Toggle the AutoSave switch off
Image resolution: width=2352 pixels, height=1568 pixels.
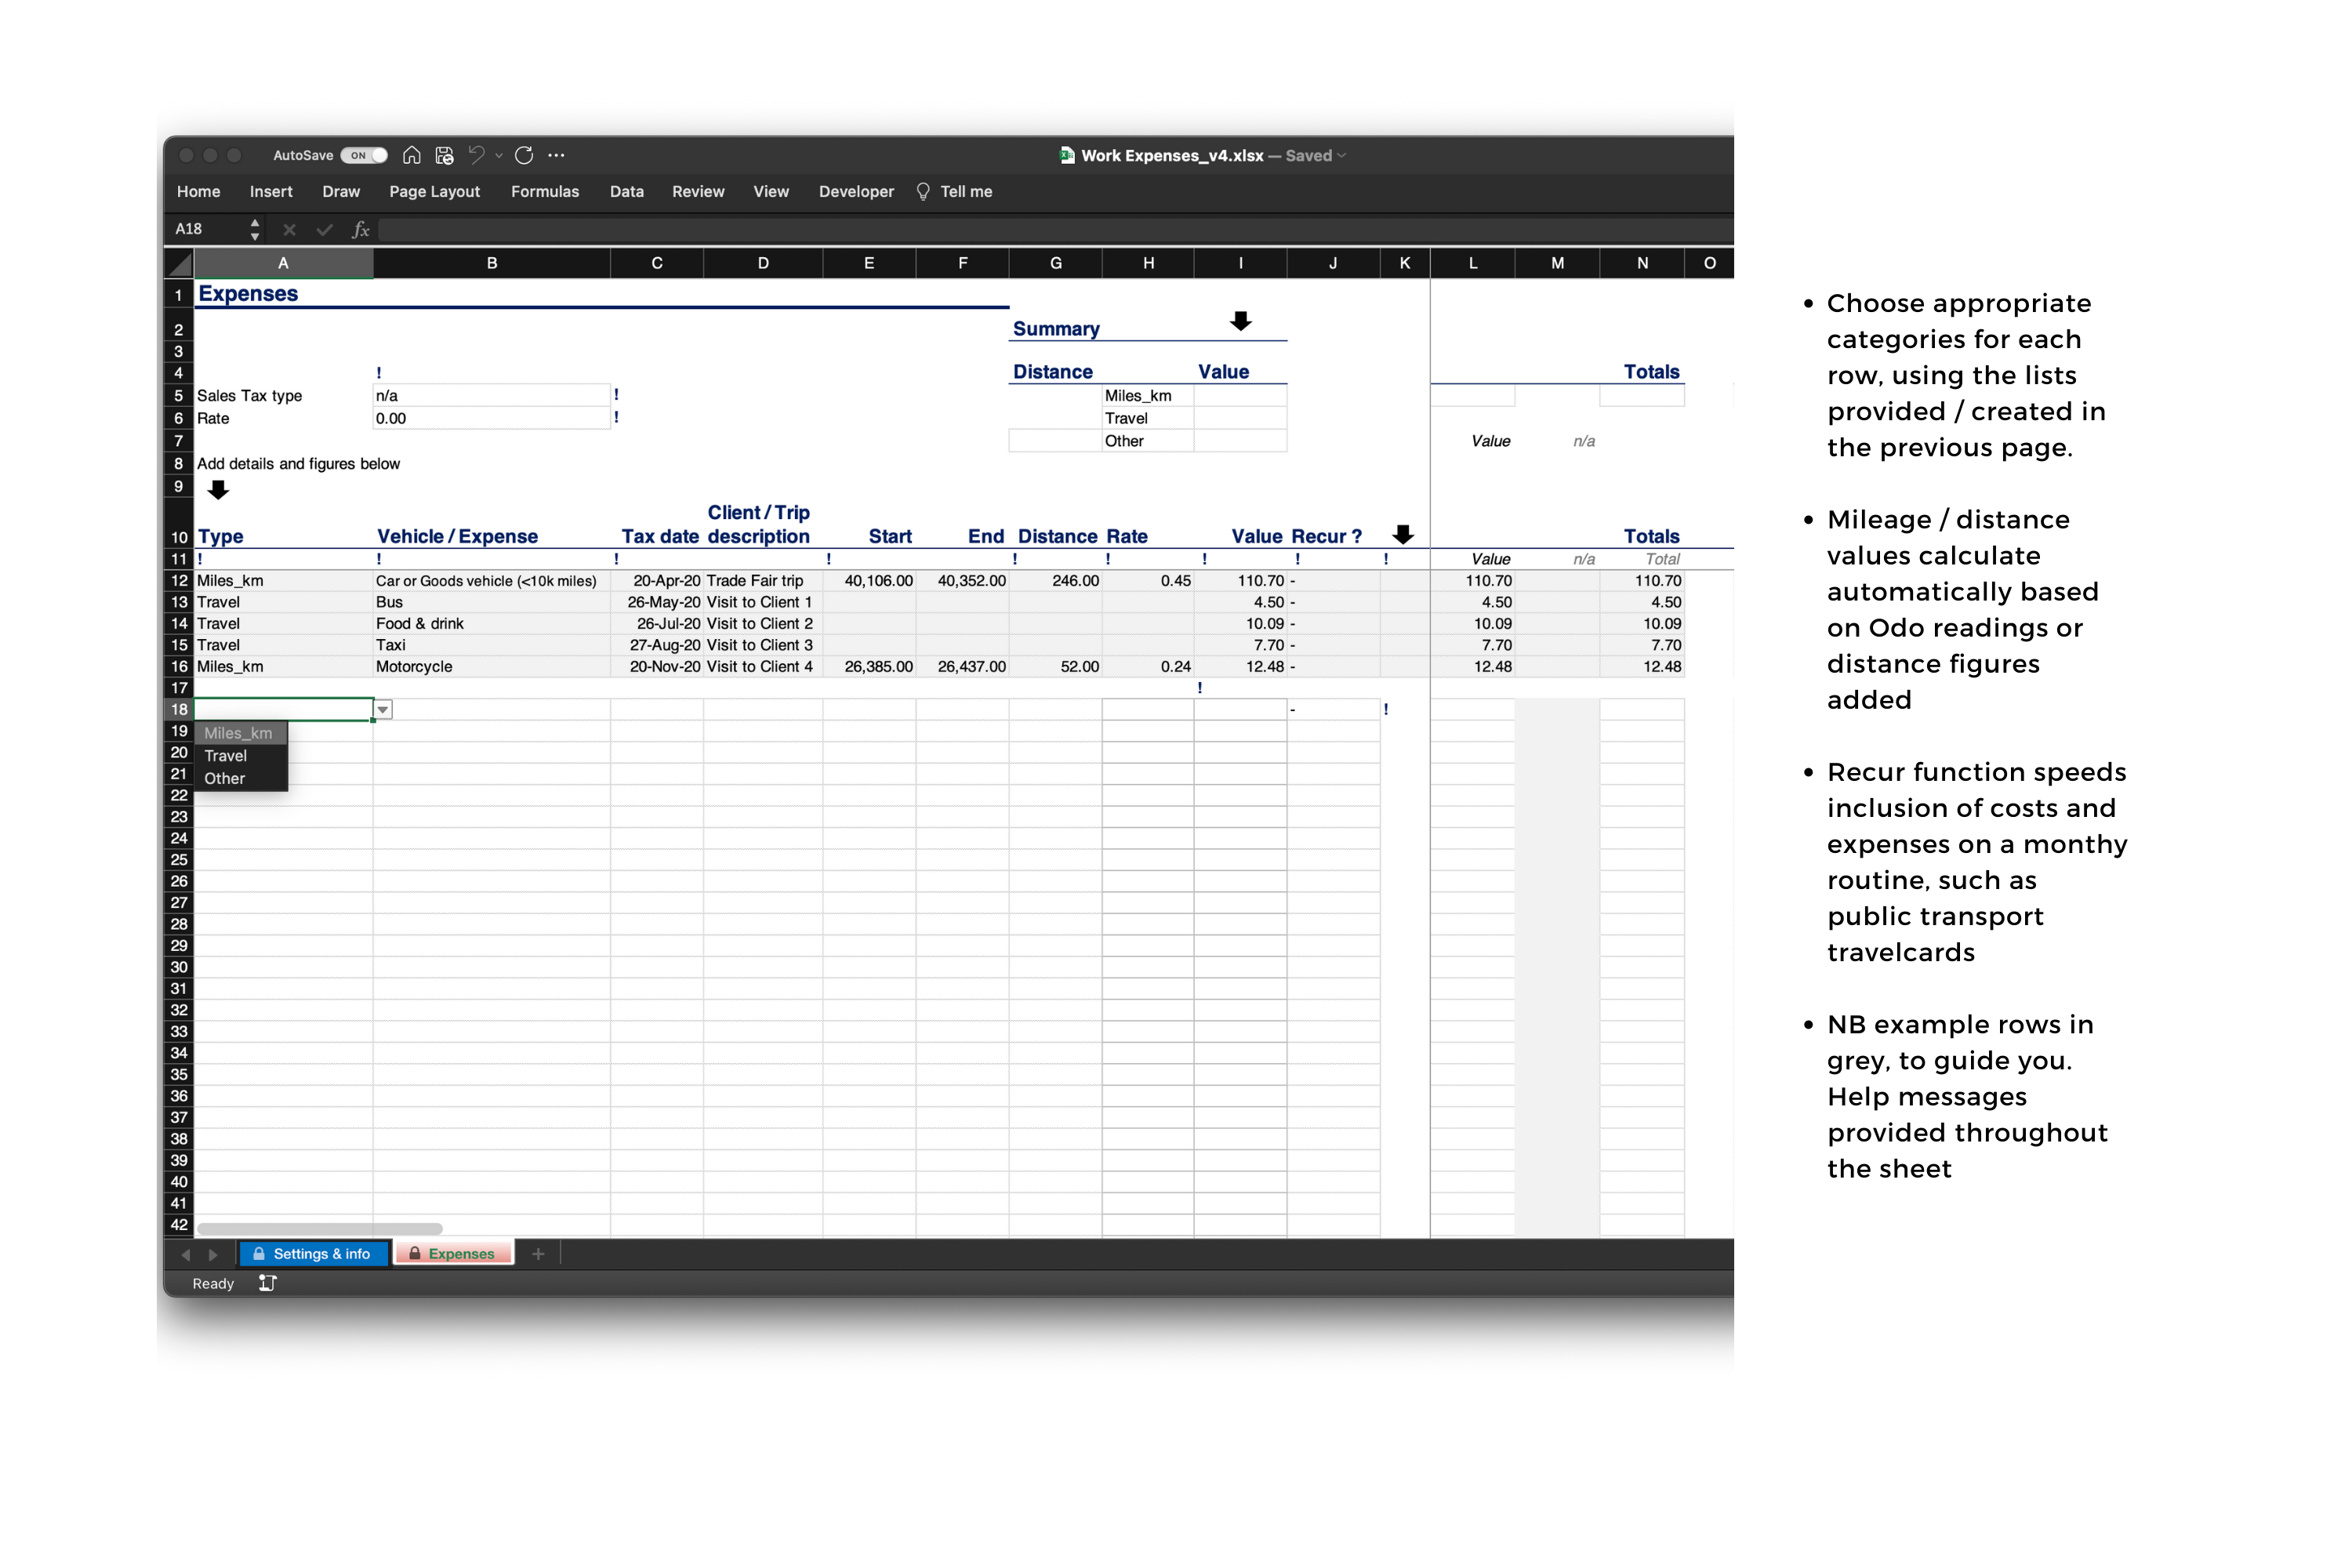[364, 155]
